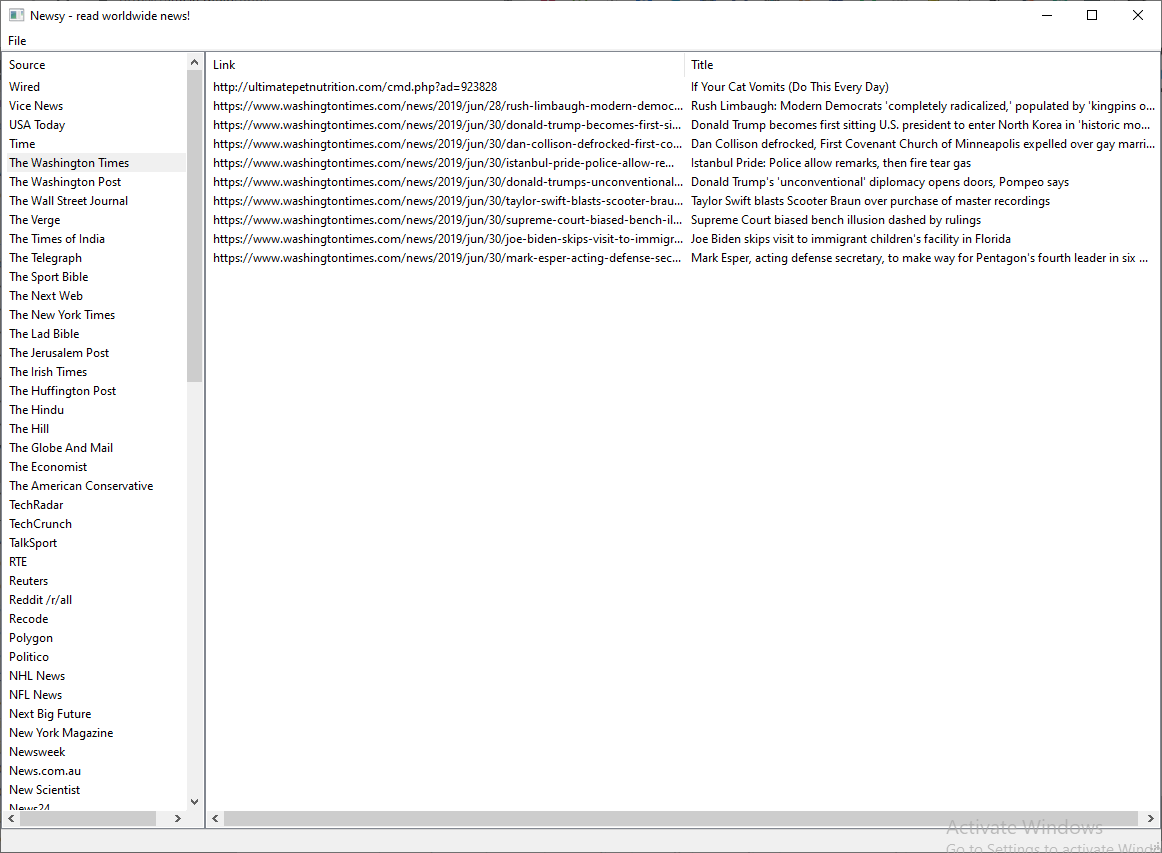Select The Times of India source
This screenshot has width=1162, height=853.
pyautogui.click(x=57, y=239)
